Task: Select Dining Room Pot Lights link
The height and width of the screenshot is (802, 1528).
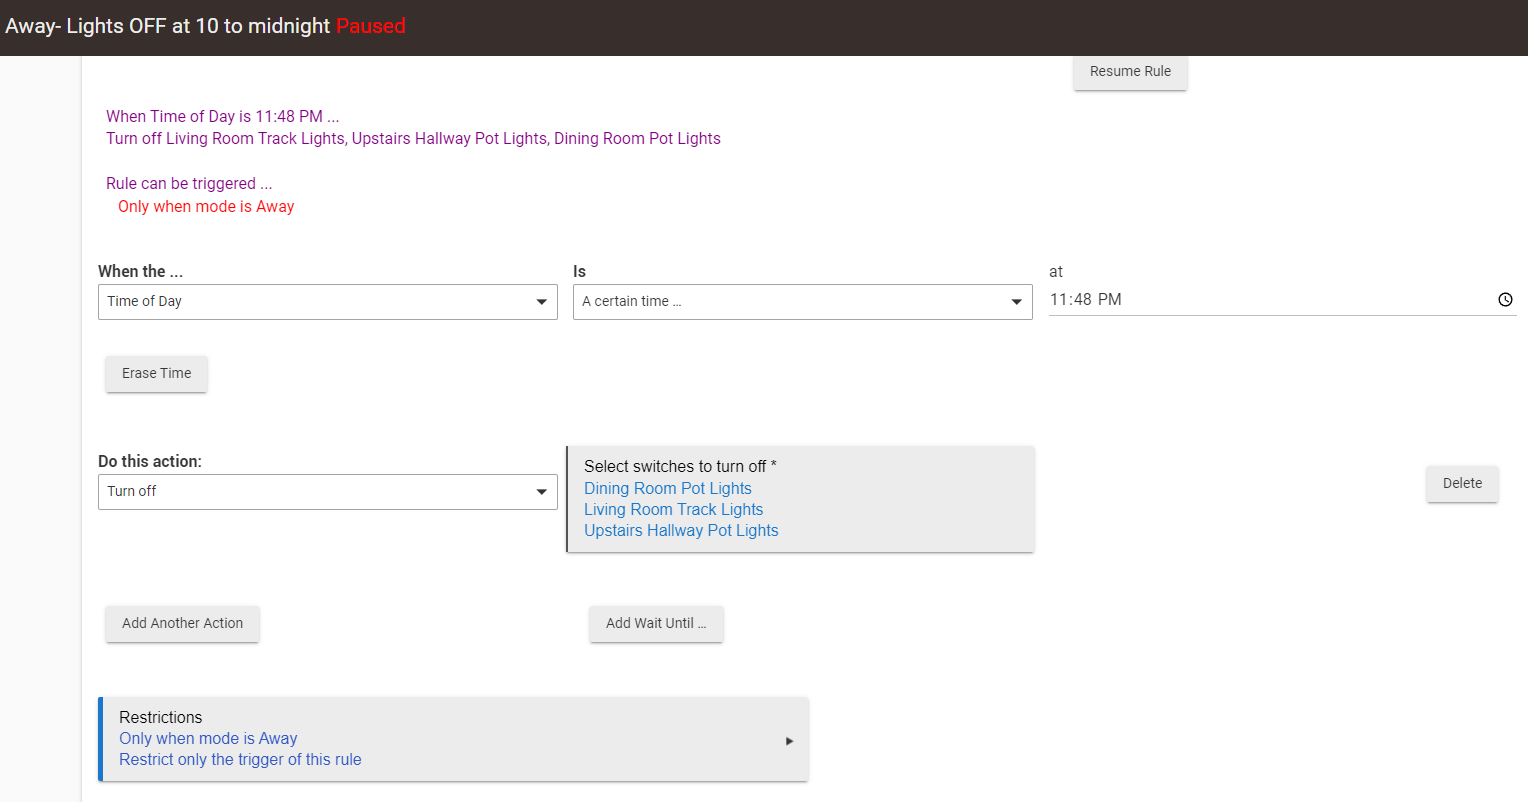Action: tap(668, 489)
